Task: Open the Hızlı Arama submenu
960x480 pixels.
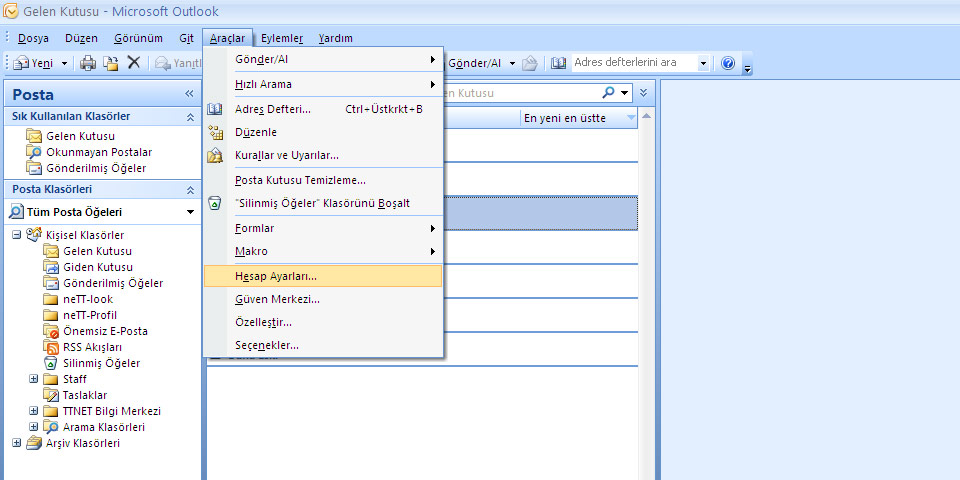Action: (x=323, y=84)
